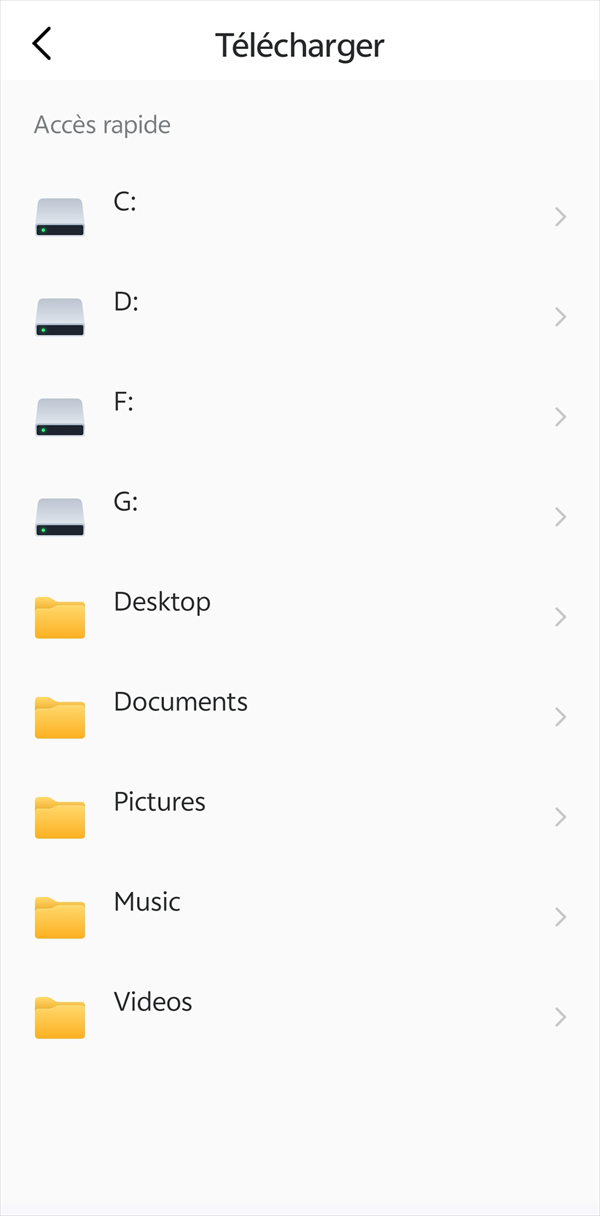
Task: Click the F: drive icon
Action: point(60,417)
